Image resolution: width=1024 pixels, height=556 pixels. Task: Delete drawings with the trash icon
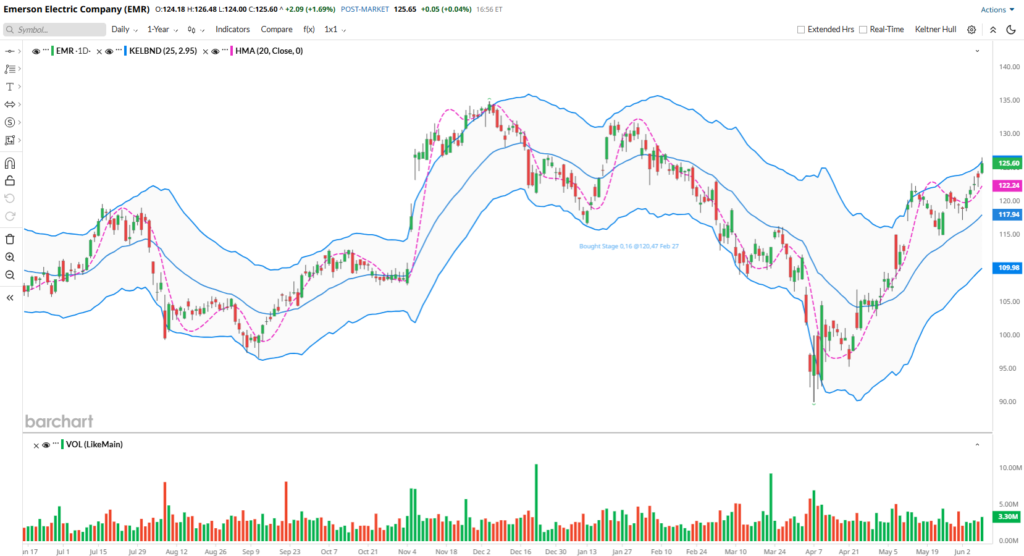point(10,239)
